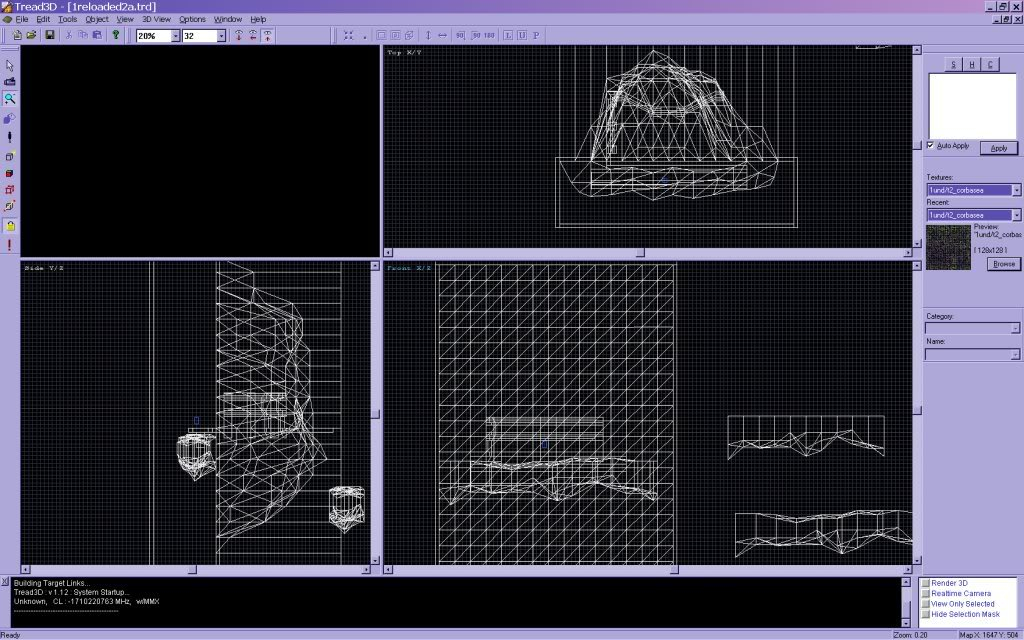The width and height of the screenshot is (1024, 640).
Task: Toggle View Only Selected option
Action: coord(926,604)
